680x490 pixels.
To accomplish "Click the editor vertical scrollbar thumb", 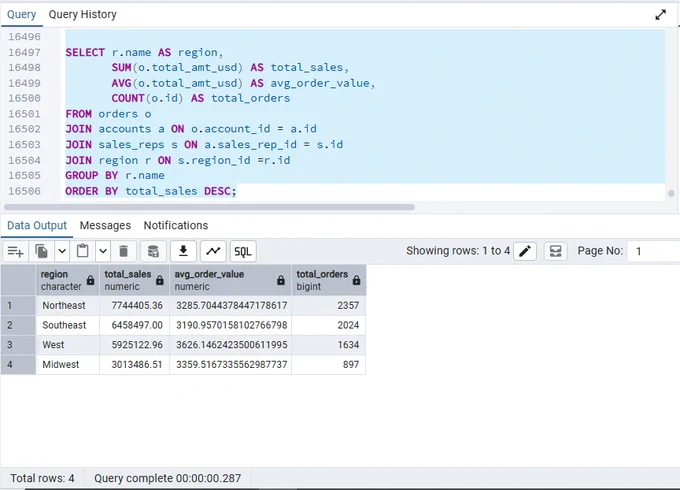I will coord(671,193).
